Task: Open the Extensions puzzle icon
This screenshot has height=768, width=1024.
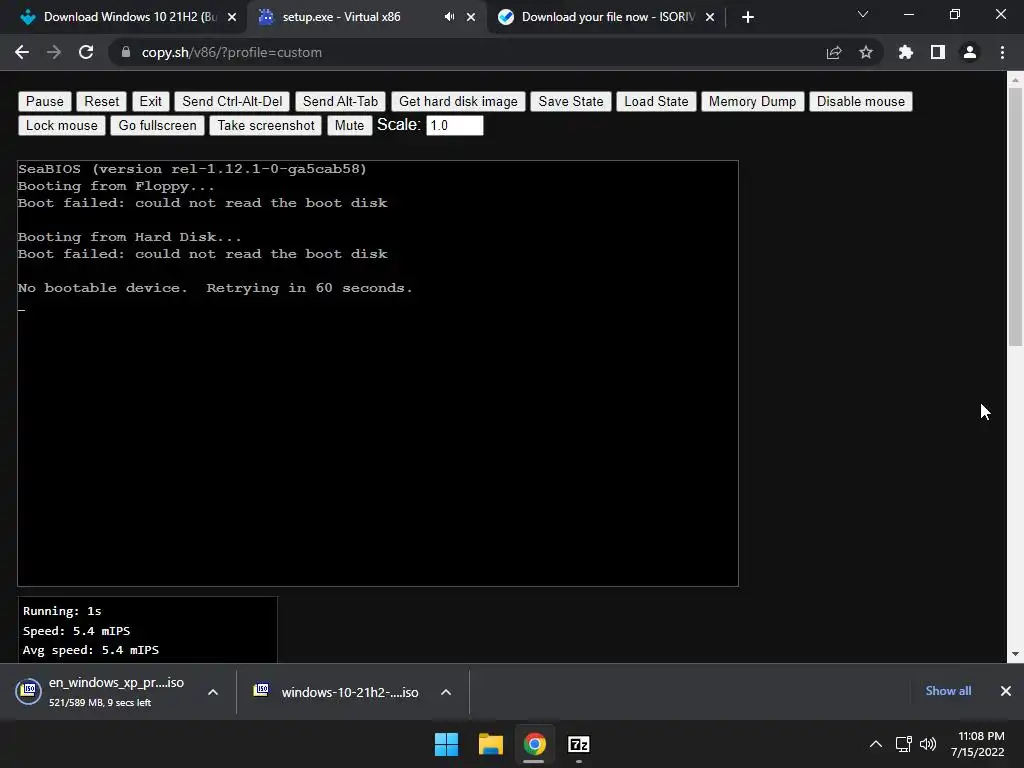Action: click(x=906, y=52)
